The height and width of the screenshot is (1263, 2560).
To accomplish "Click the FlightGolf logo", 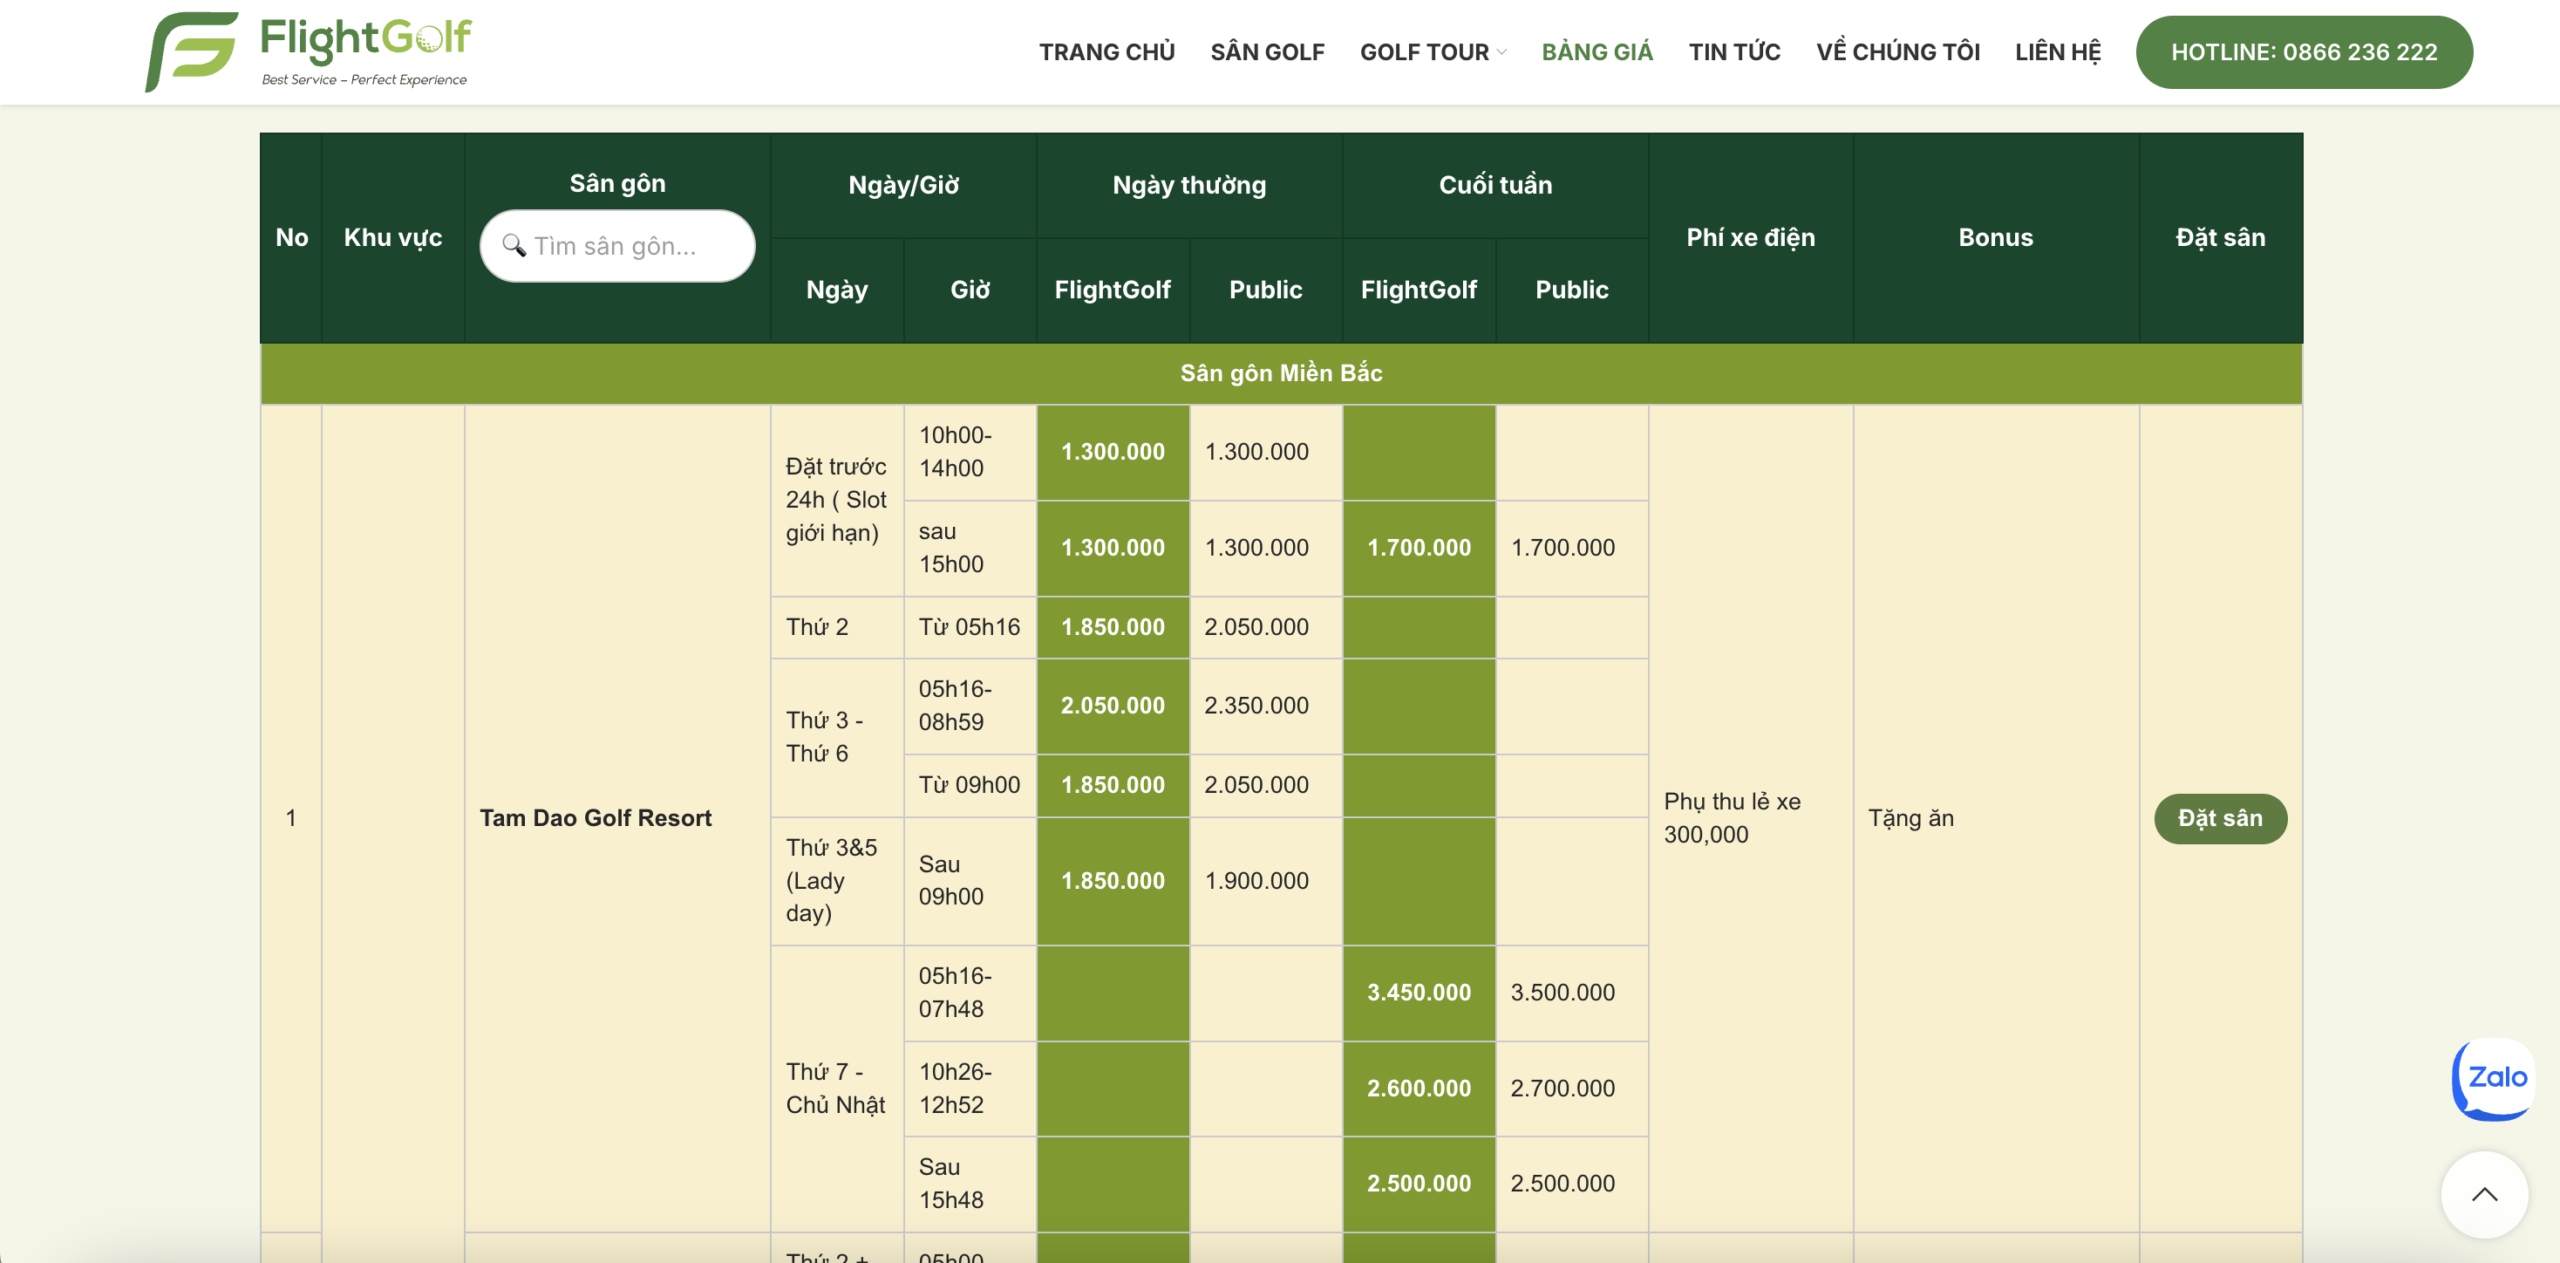I will pos(308,52).
